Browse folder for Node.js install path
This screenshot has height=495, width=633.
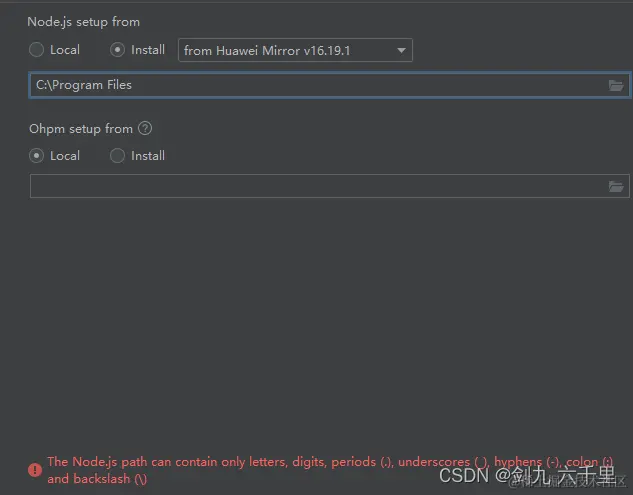point(616,86)
